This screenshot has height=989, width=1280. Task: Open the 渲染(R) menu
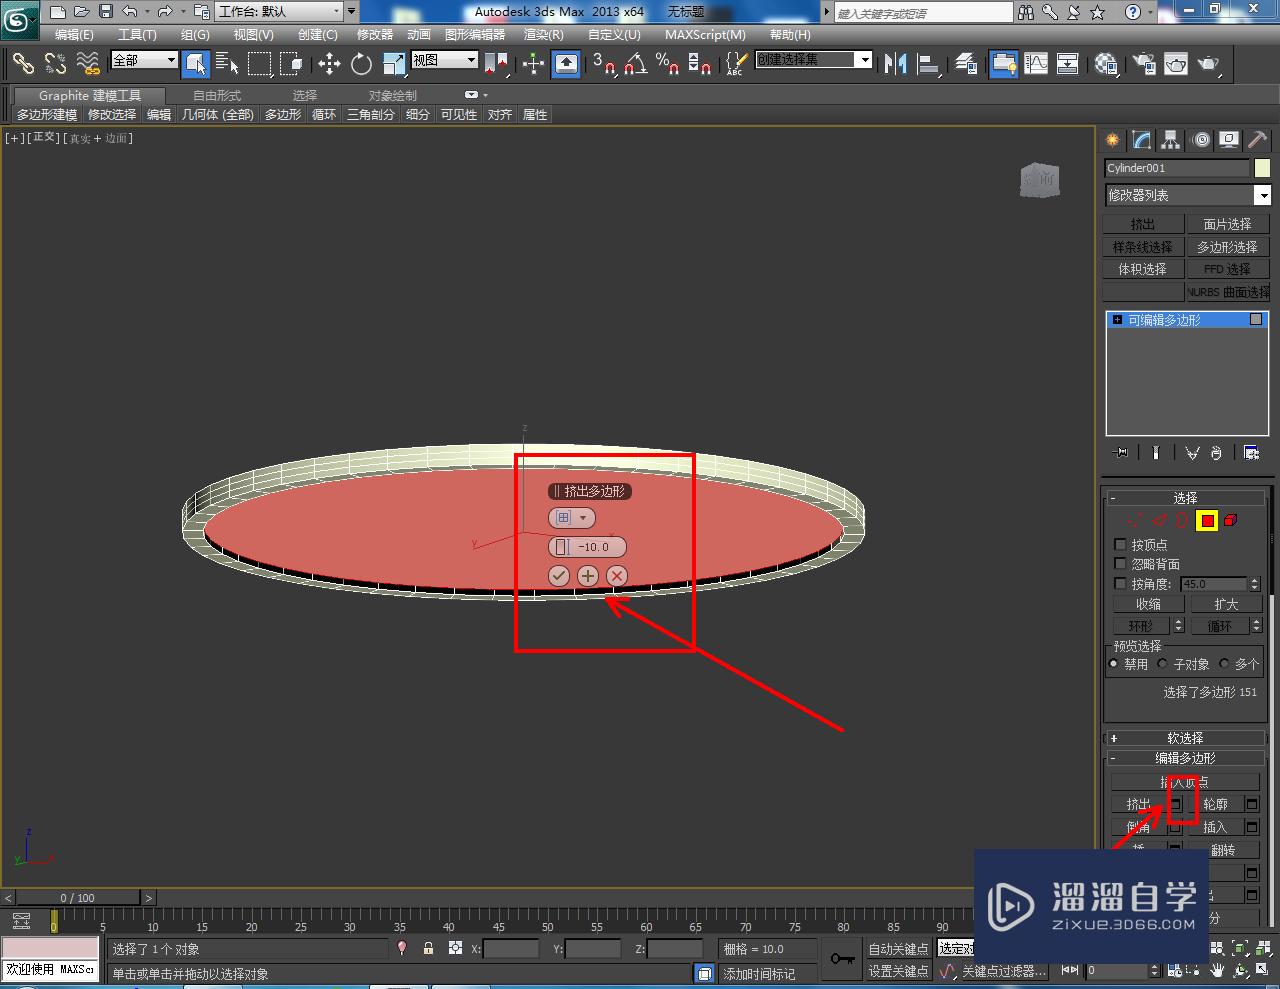click(544, 35)
